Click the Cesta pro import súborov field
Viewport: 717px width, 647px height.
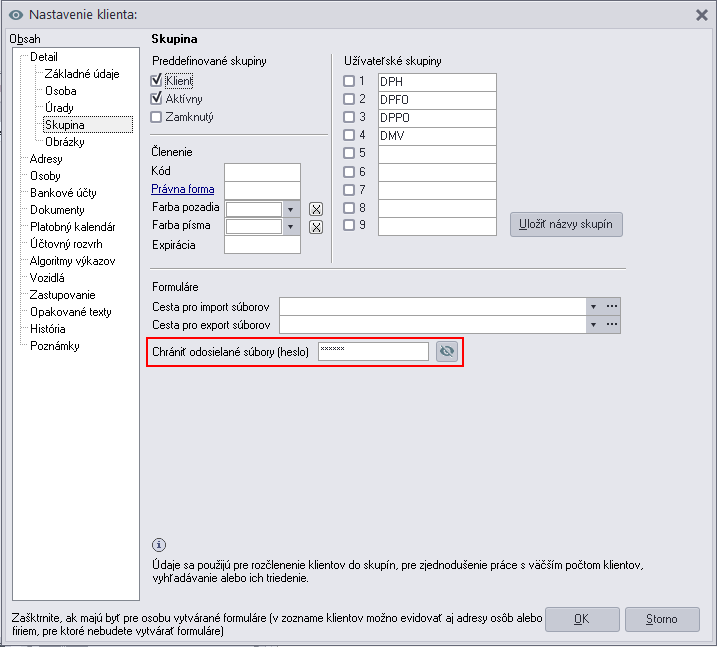pos(433,306)
